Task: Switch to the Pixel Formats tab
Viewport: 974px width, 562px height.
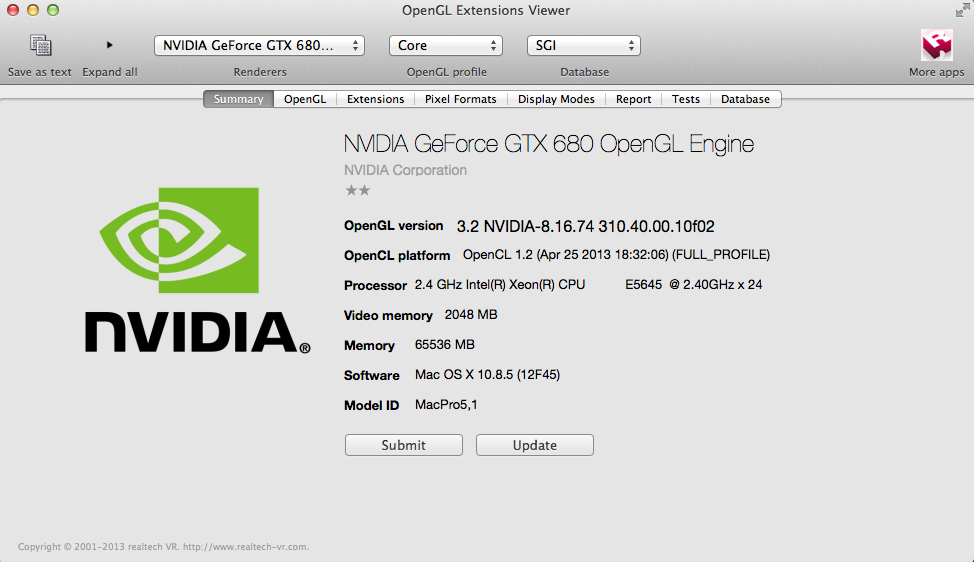Action: [x=461, y=99]
